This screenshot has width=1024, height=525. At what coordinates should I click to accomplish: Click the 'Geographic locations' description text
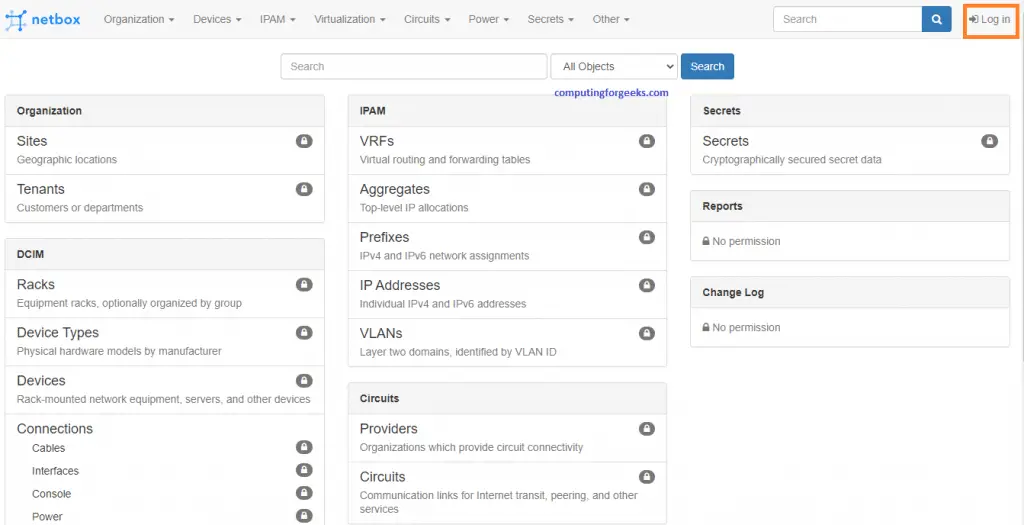[x=67, y=160]
